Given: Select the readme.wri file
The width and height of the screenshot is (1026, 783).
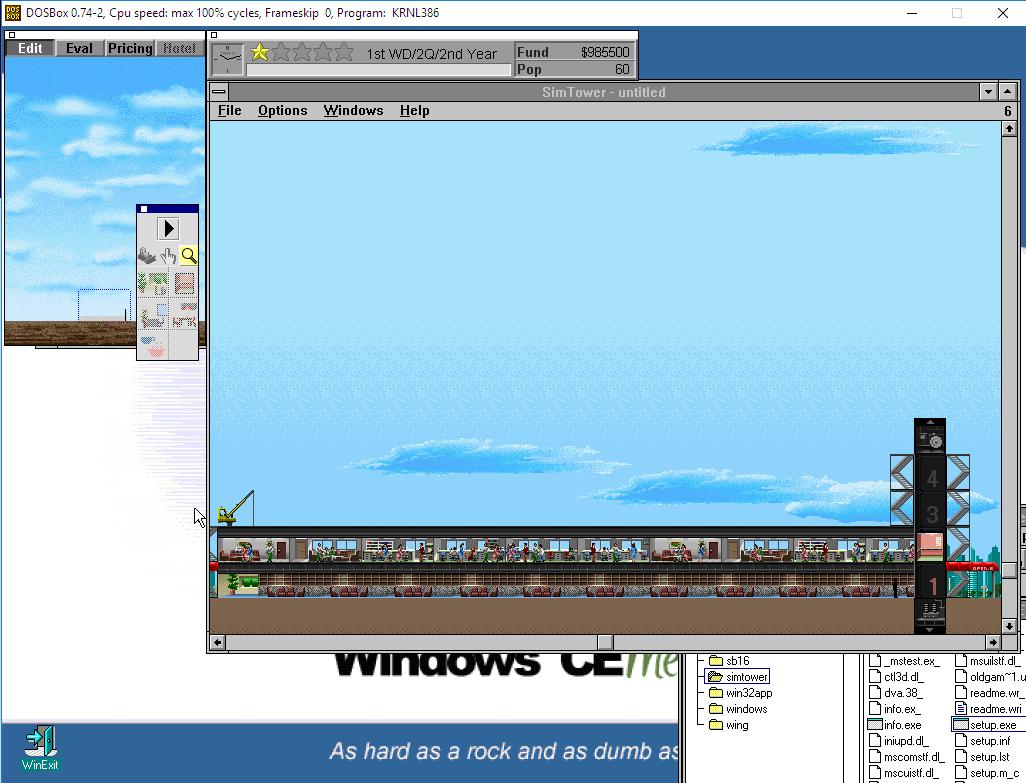Looking at the screenshot, I should click(987, 709).
